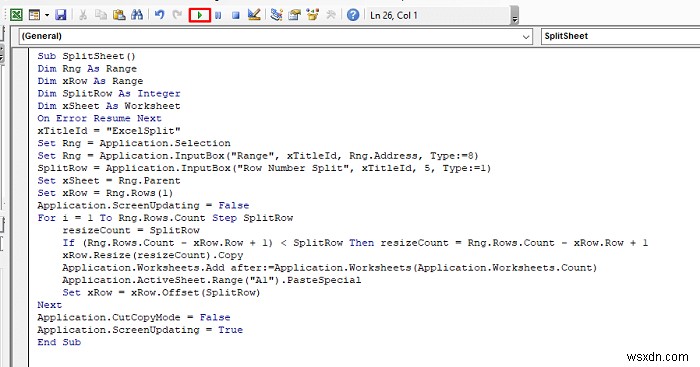Click the Sub SplitSheet() code line
Image resolution: width=700 pixels, height=367 pixels.
[x=86, y=56]
